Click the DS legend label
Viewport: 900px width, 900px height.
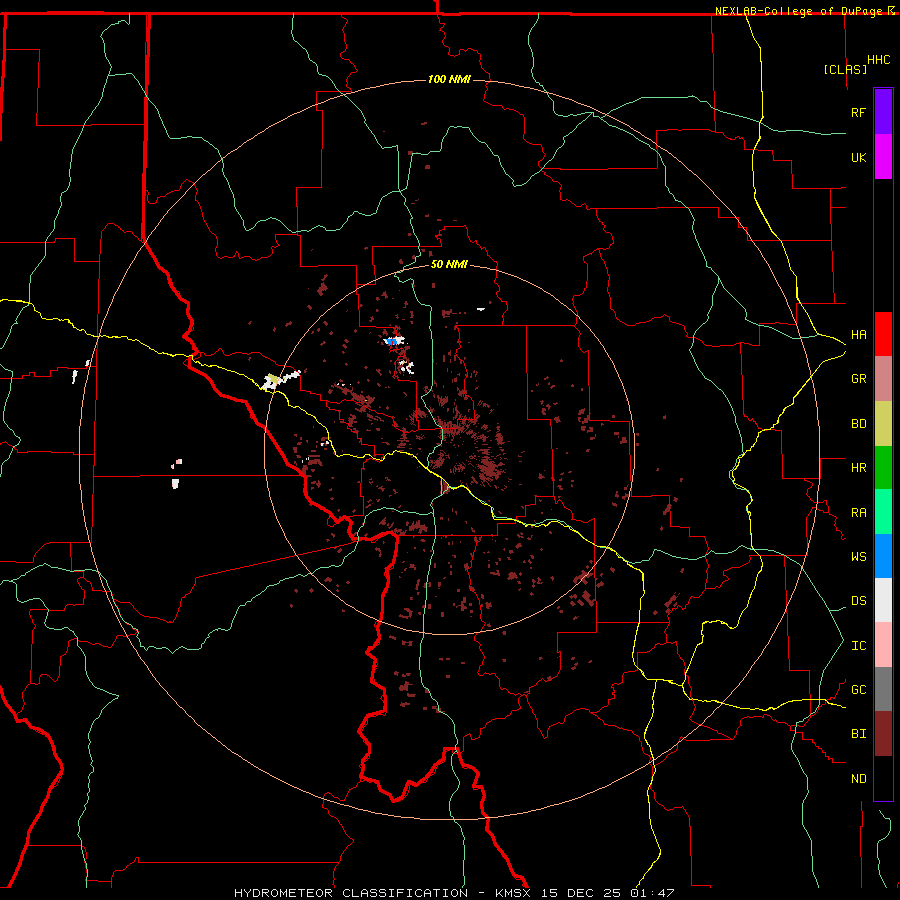tap(858, 601)
